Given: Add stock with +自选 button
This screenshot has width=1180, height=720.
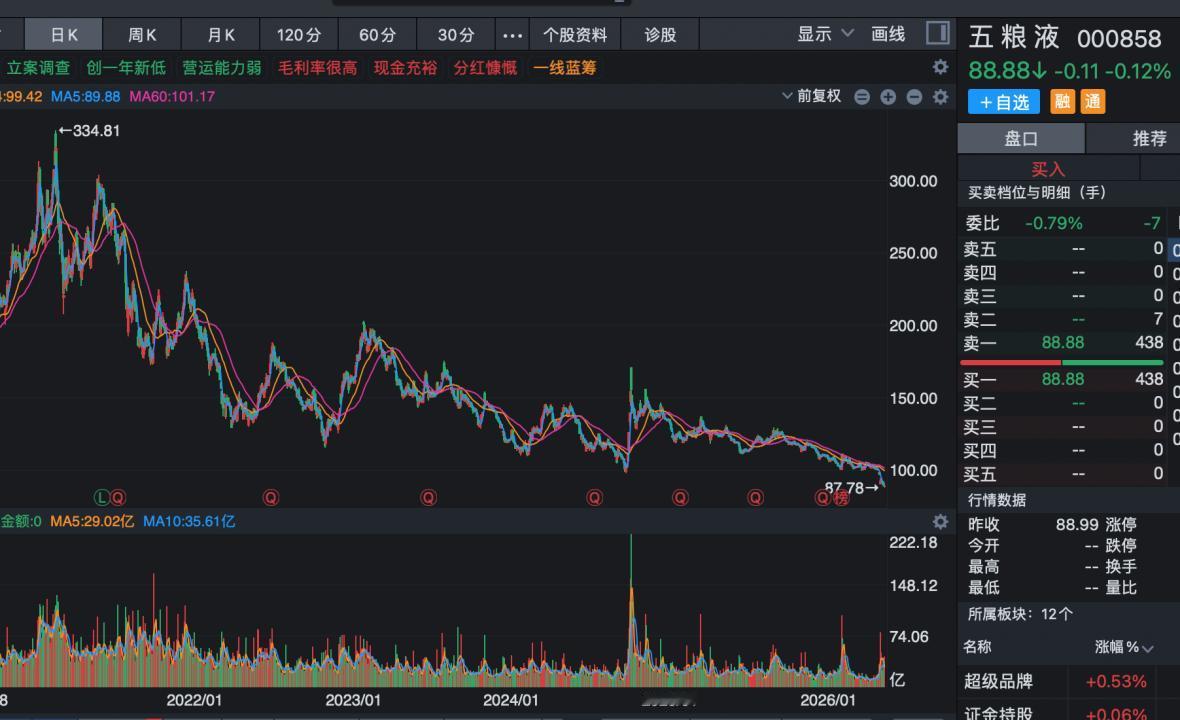Looking at the screenshot, I should pyautogui.click(x=1004, y=102).
